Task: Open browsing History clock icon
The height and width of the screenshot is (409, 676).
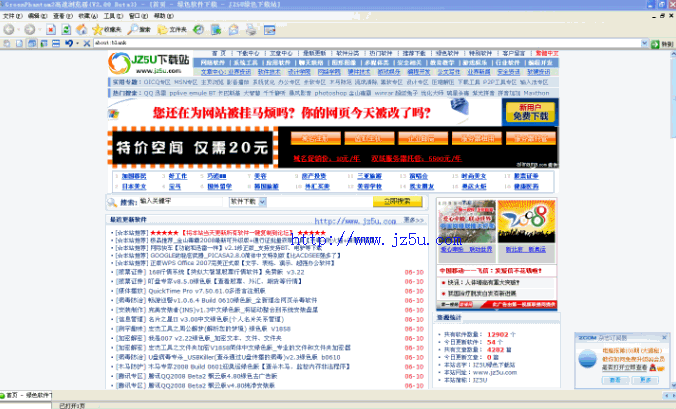Action: click(198, 29)
